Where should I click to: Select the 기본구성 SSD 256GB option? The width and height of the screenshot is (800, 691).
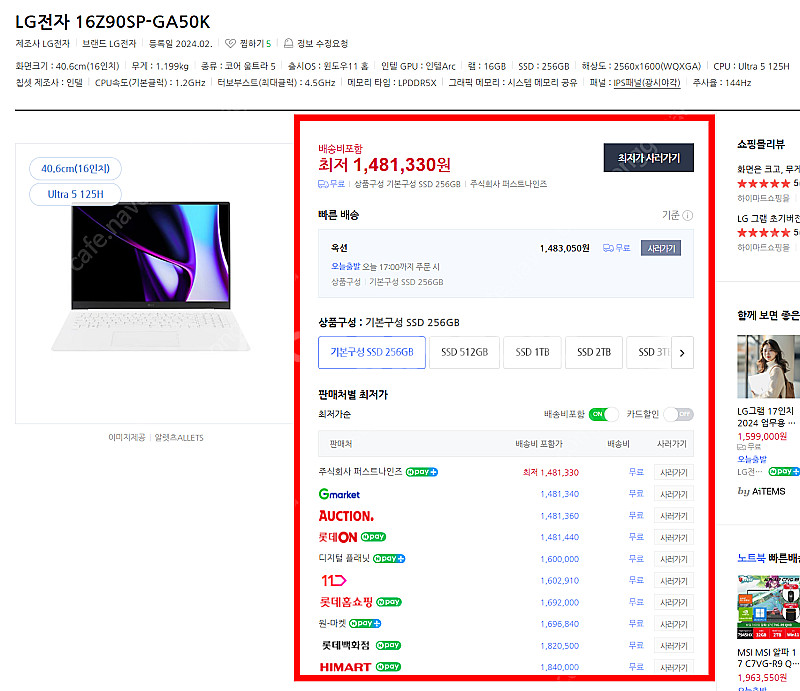[x=372, y=353]
